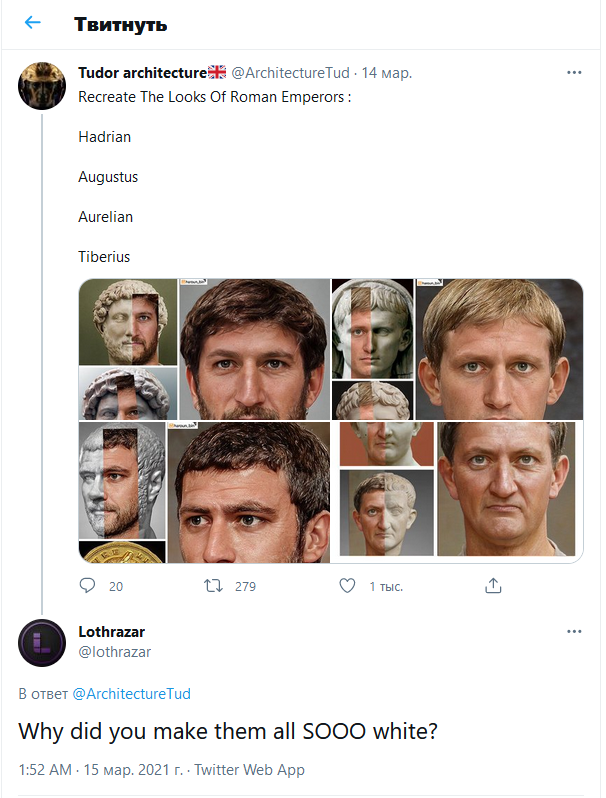Screen dimensions: 606x798
Task: Click the retweet icon
Action: tap(213, 586)
